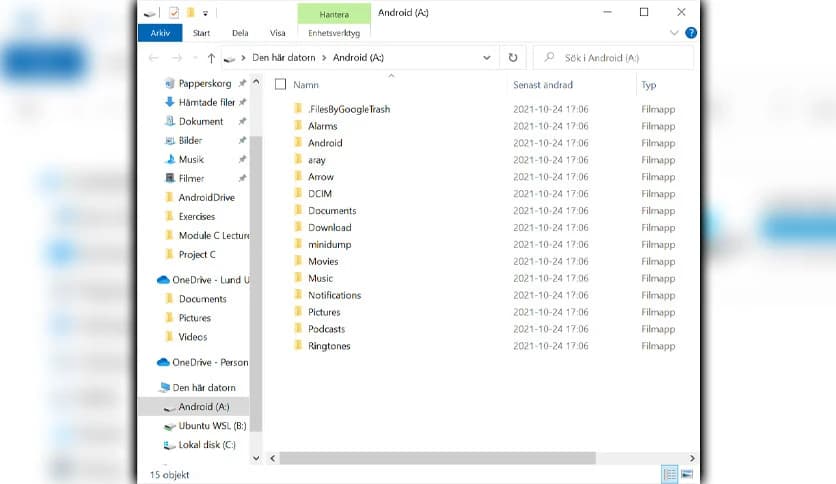The width and height of the screenshot is (836, 484).
Task: Select the Arrow folder icon
Action: click(x=298, y=176)
